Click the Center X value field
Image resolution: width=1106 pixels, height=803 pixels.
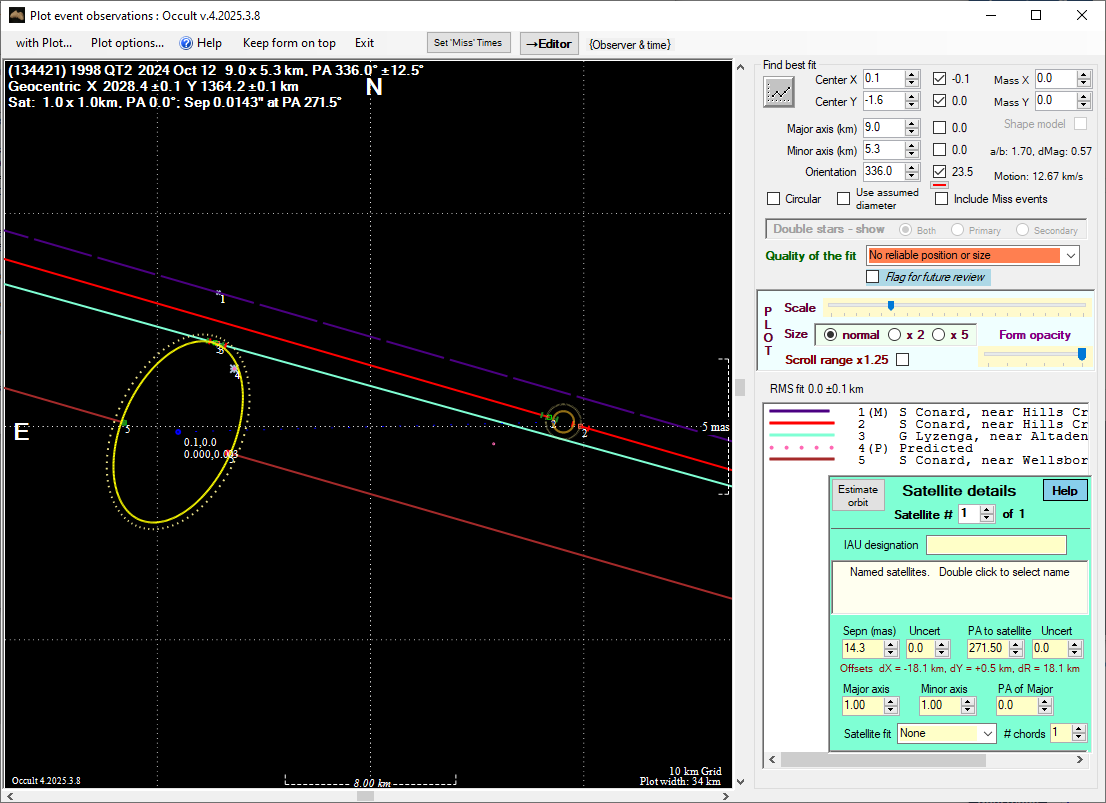point(884,79)
